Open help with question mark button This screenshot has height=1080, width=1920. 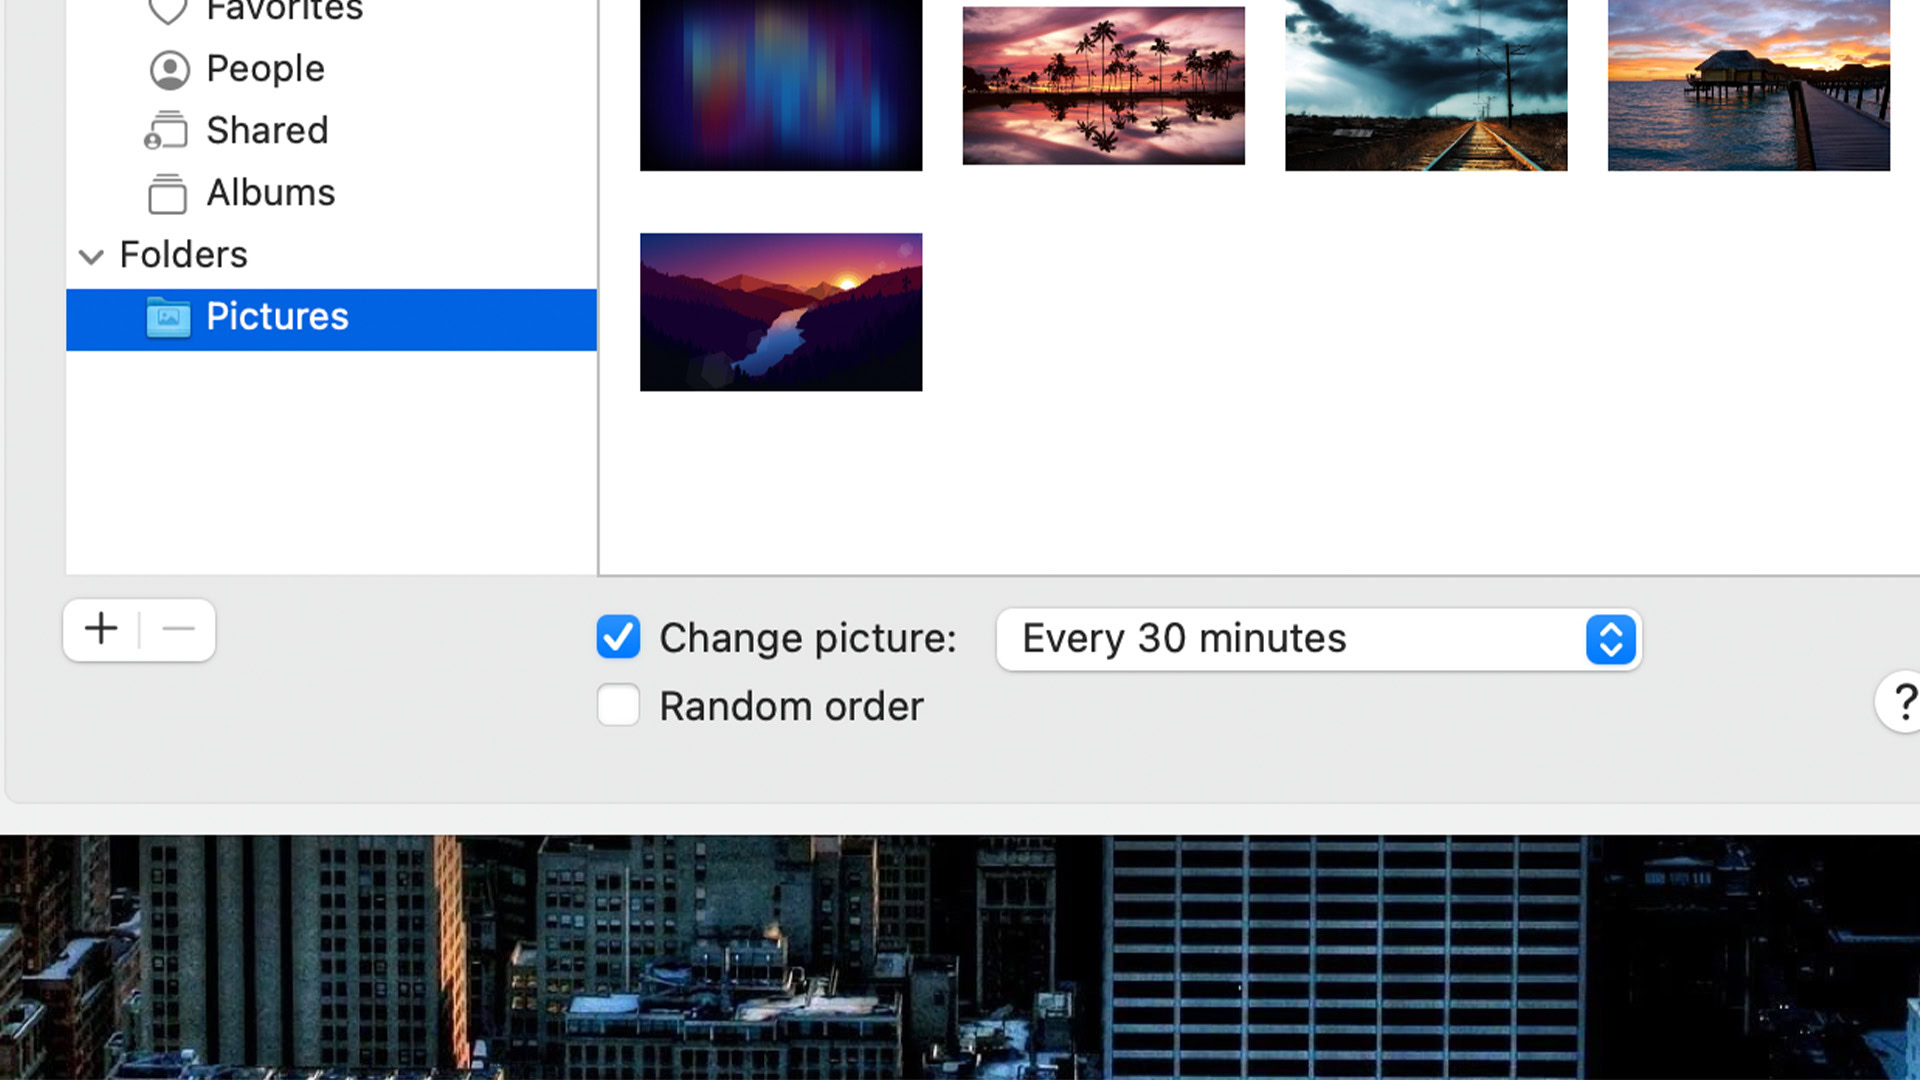click(x=1902, y=702)
